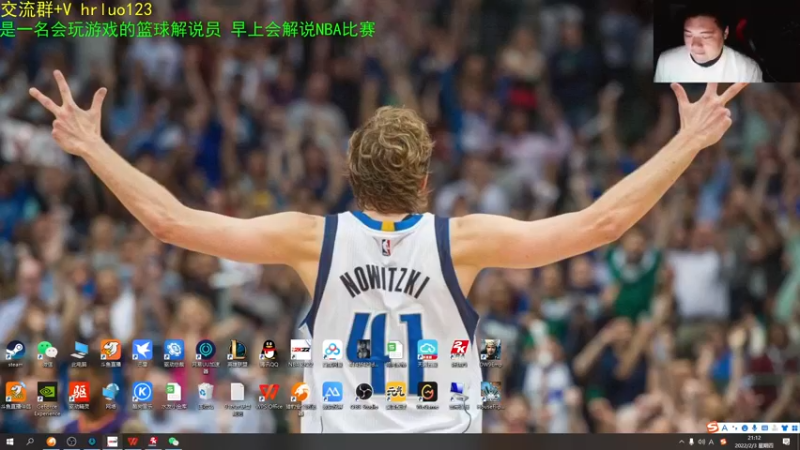Open Sogou skin shirt icon
The image size is (800, 450).
[785, 428]
